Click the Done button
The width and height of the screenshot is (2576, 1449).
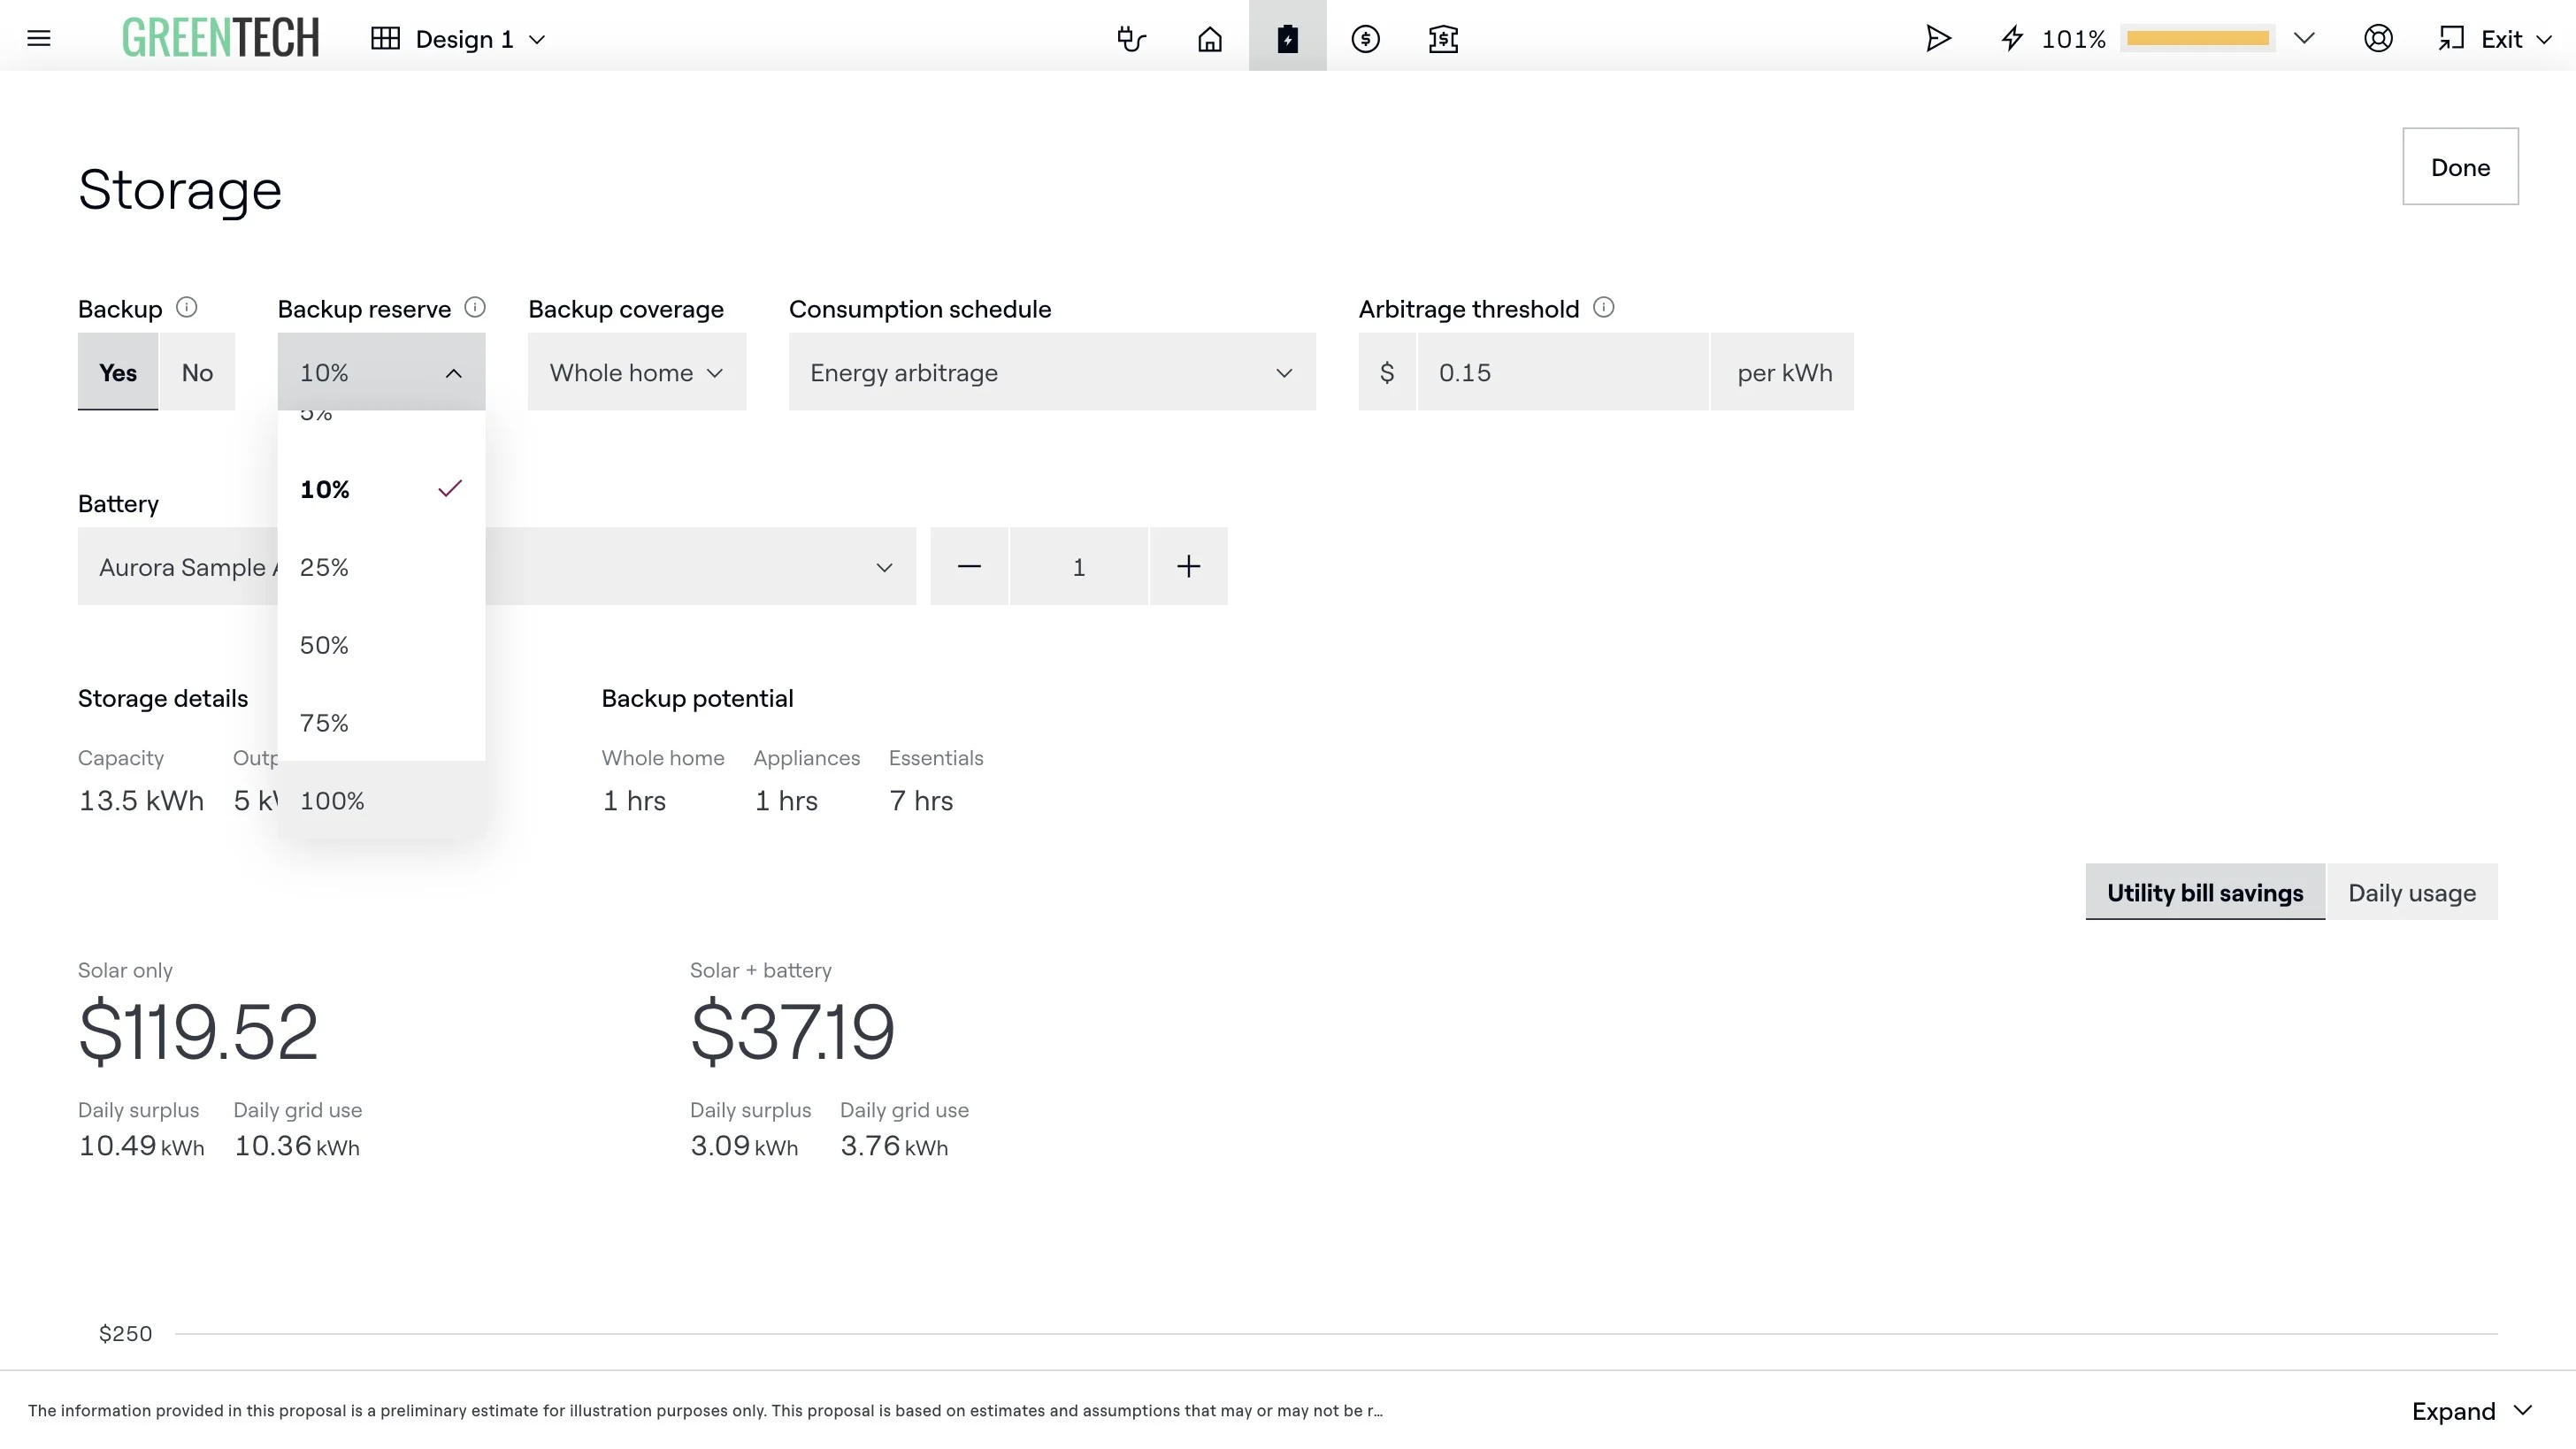click(x=2460, y=167)
